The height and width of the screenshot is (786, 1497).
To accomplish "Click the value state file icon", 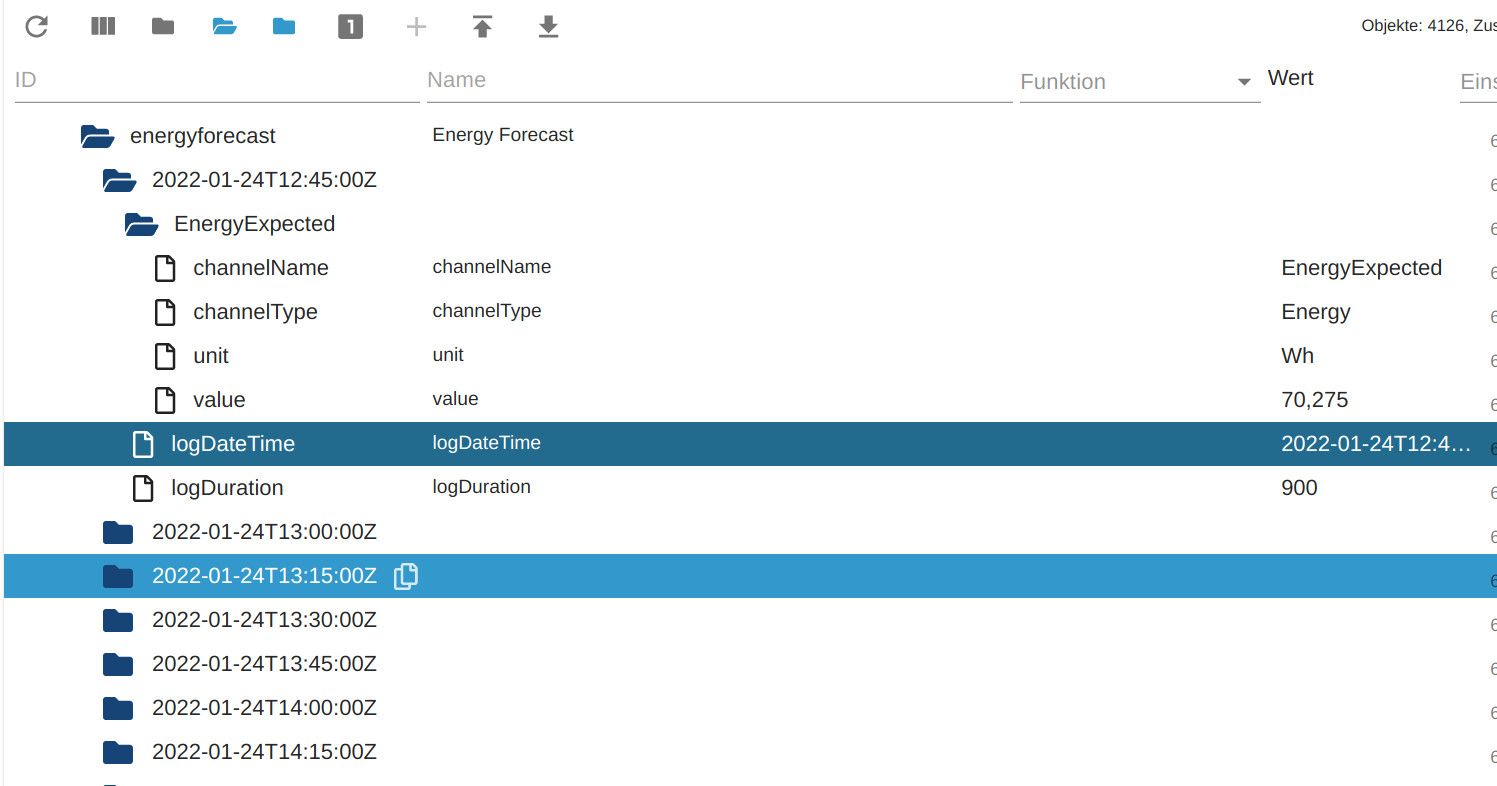I will [165, 400].
